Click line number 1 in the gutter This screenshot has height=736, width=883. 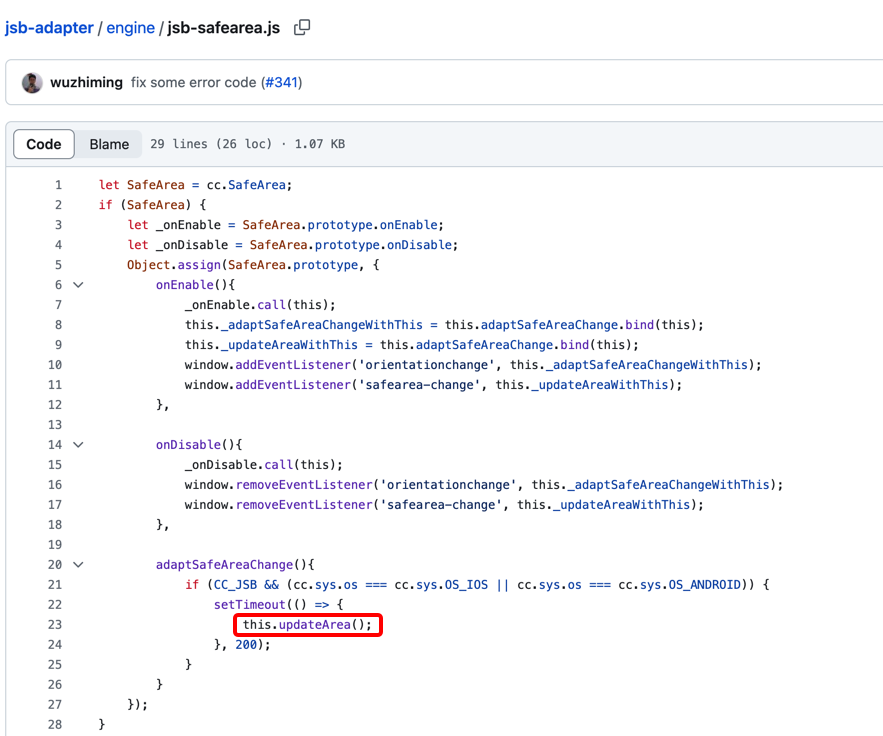58,185
